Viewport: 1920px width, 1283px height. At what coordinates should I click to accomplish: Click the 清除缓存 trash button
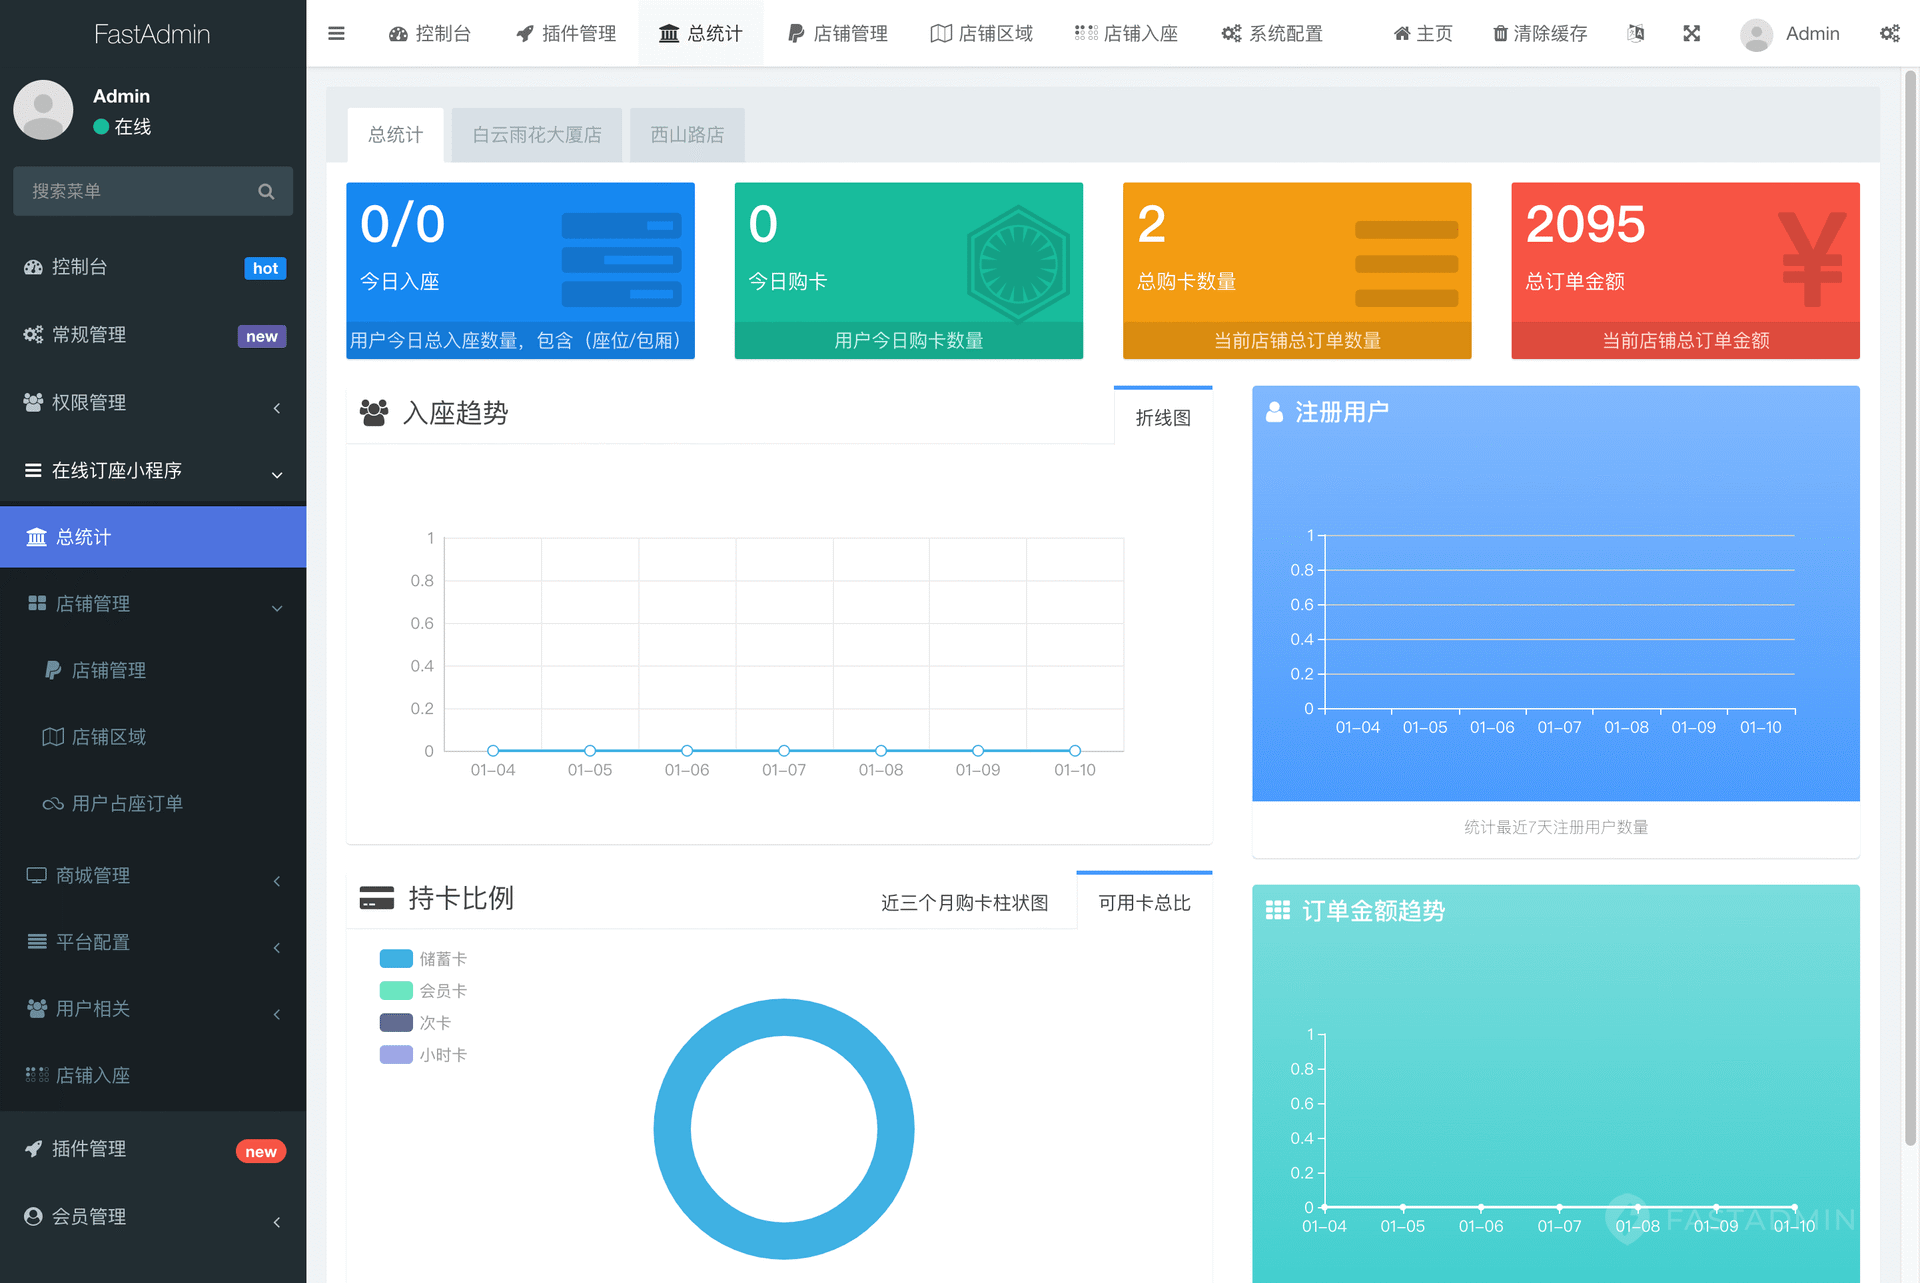click(x=1540, y=33)
